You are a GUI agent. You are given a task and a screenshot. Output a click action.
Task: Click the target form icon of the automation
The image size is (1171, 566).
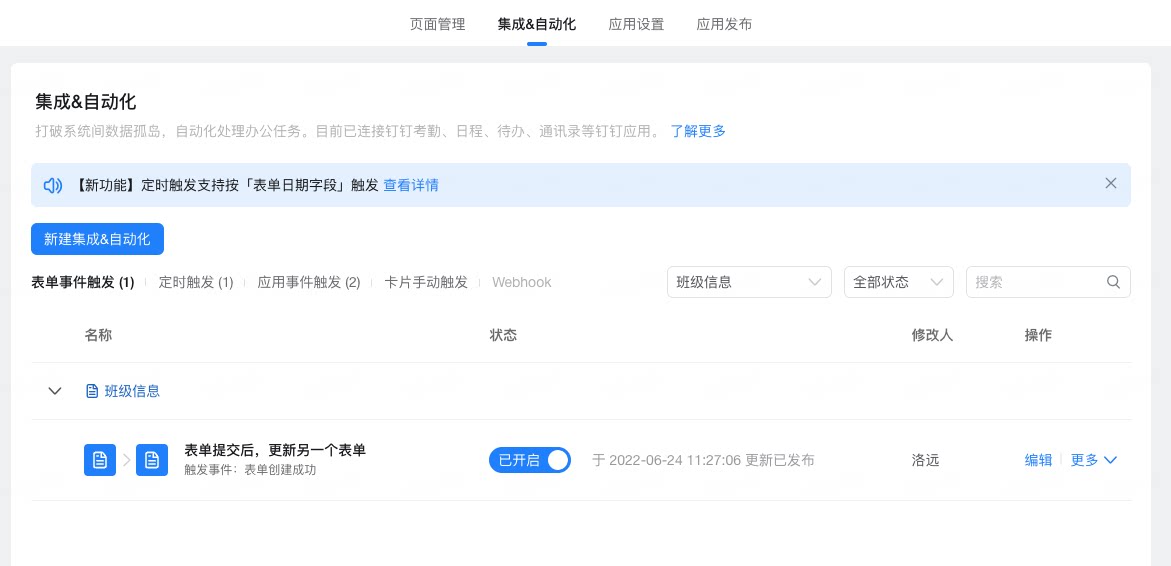[x=152, y=460]
